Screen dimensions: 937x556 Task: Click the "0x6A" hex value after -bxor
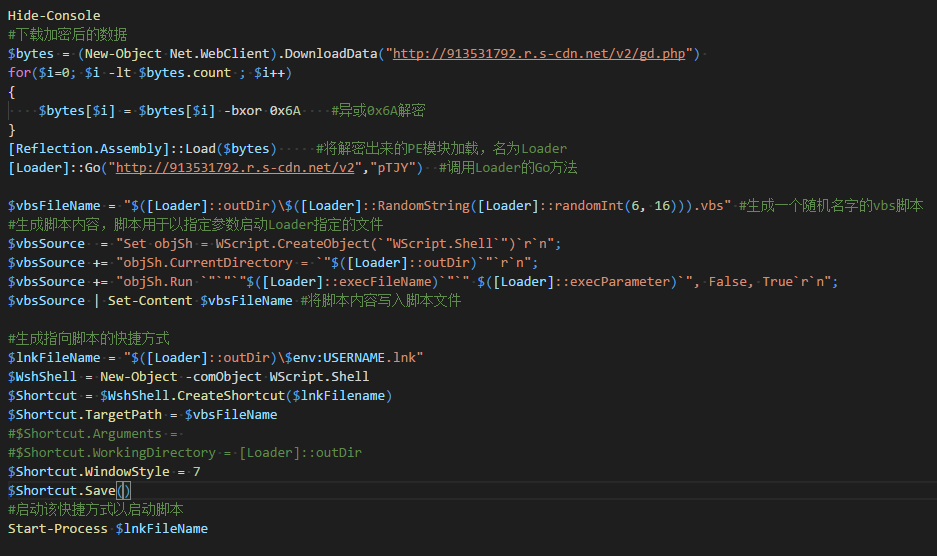pyautogui.click(x=285, y=111)
